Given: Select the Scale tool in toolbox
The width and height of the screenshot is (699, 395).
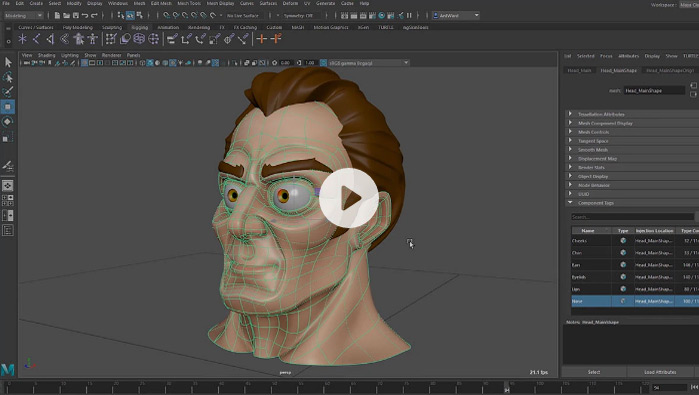Looking at the screenshot, I should click(8, 137).
